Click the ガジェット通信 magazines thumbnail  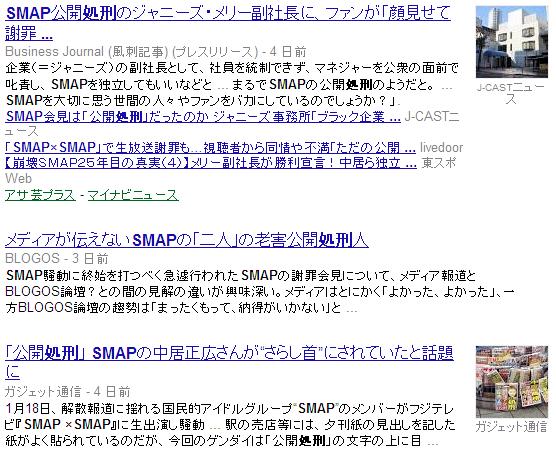pyautogui.click(x=512, y=382)
